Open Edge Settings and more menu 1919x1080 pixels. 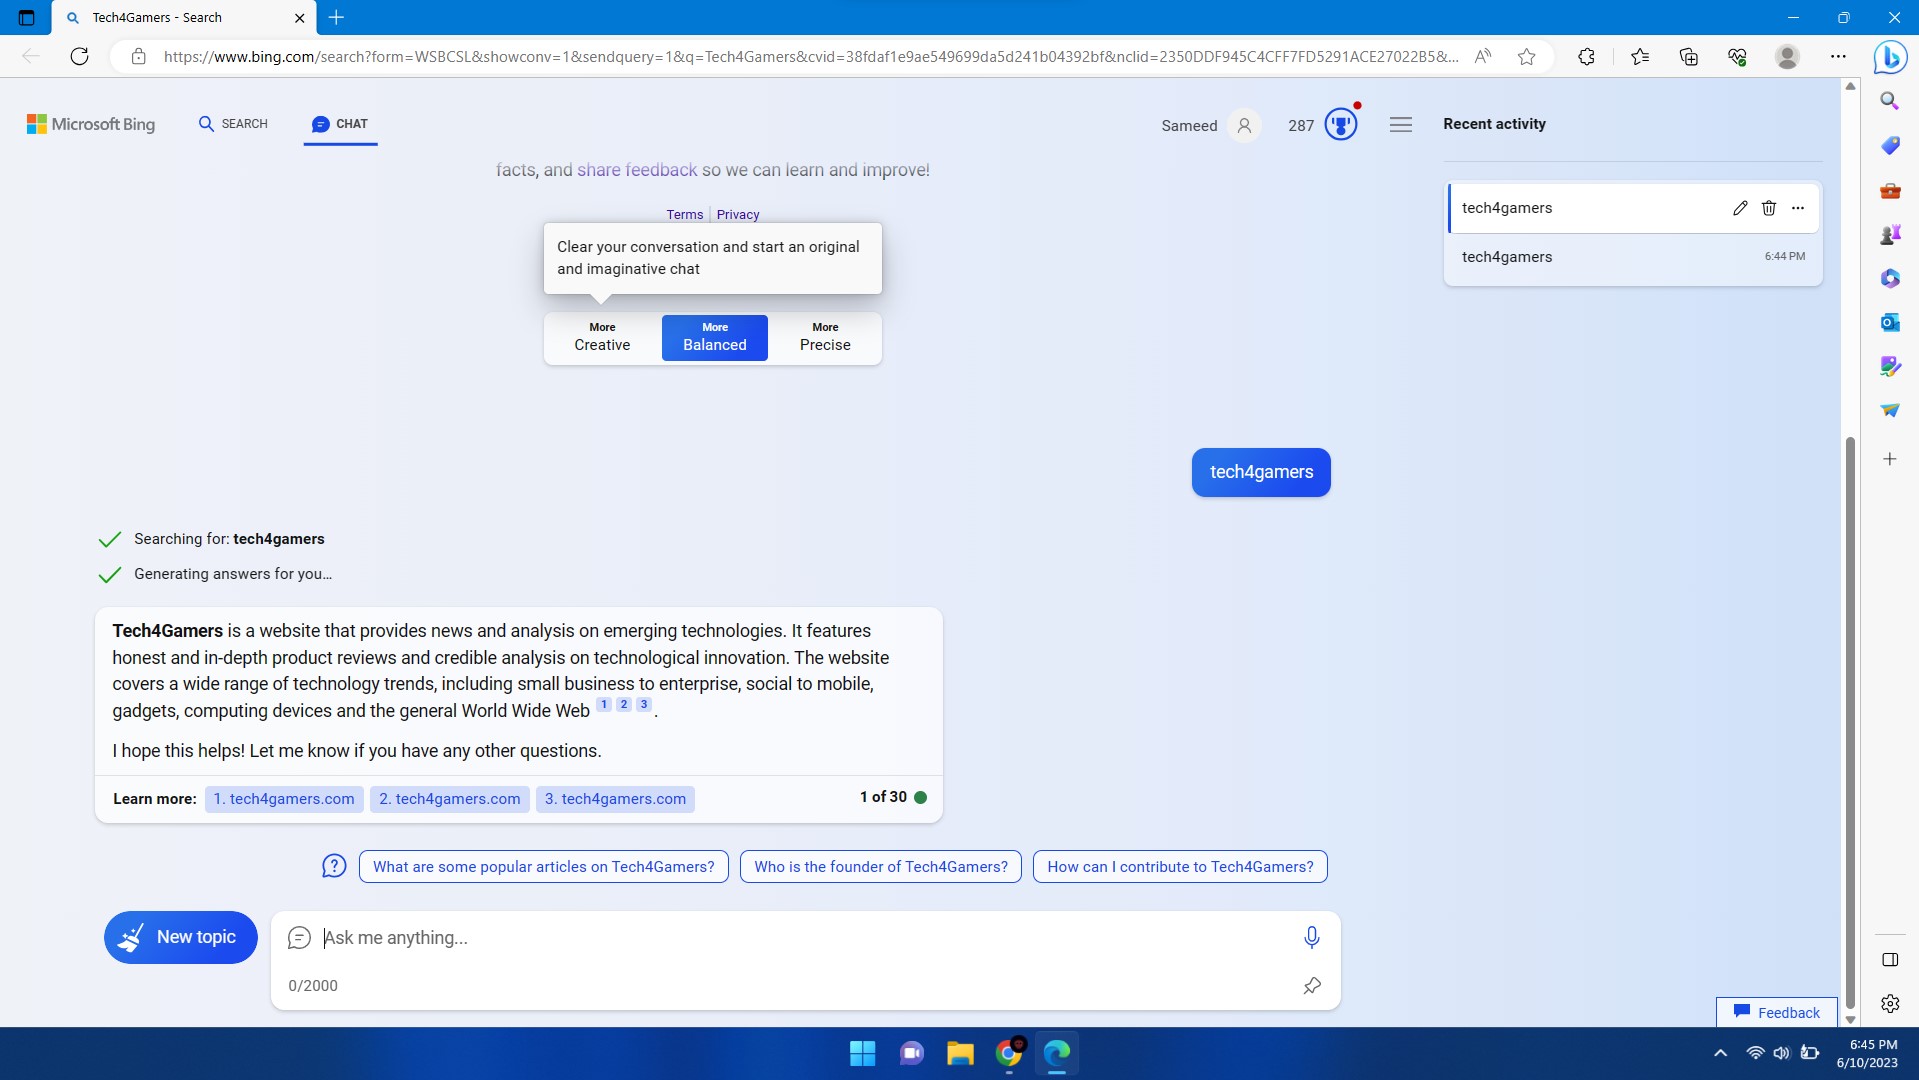point(1838,57)
